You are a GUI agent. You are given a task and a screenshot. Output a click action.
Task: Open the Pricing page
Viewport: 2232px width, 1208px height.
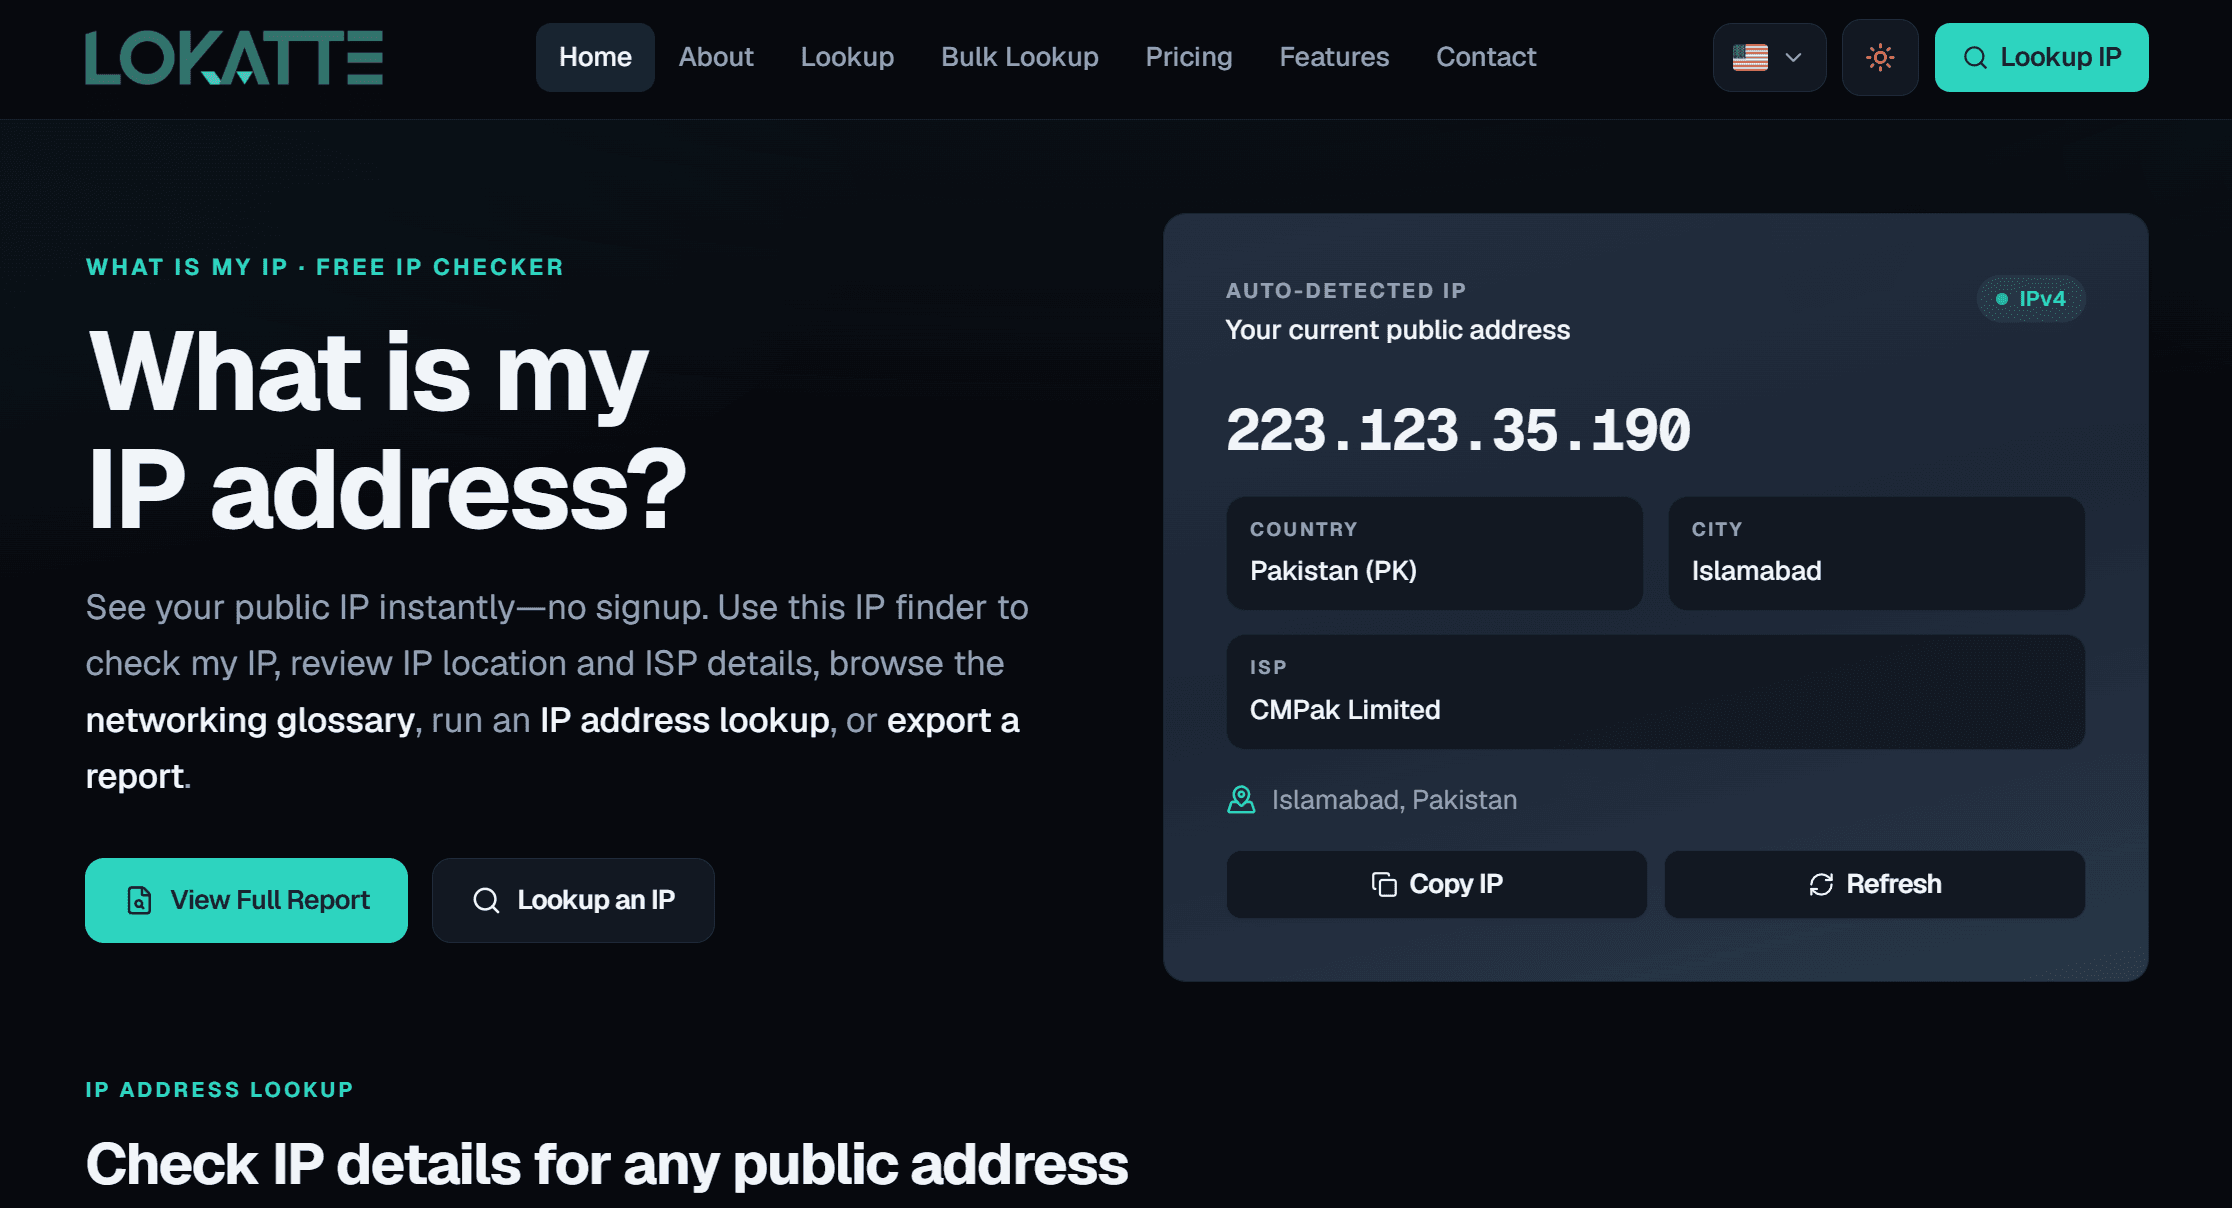(1189, 57)
